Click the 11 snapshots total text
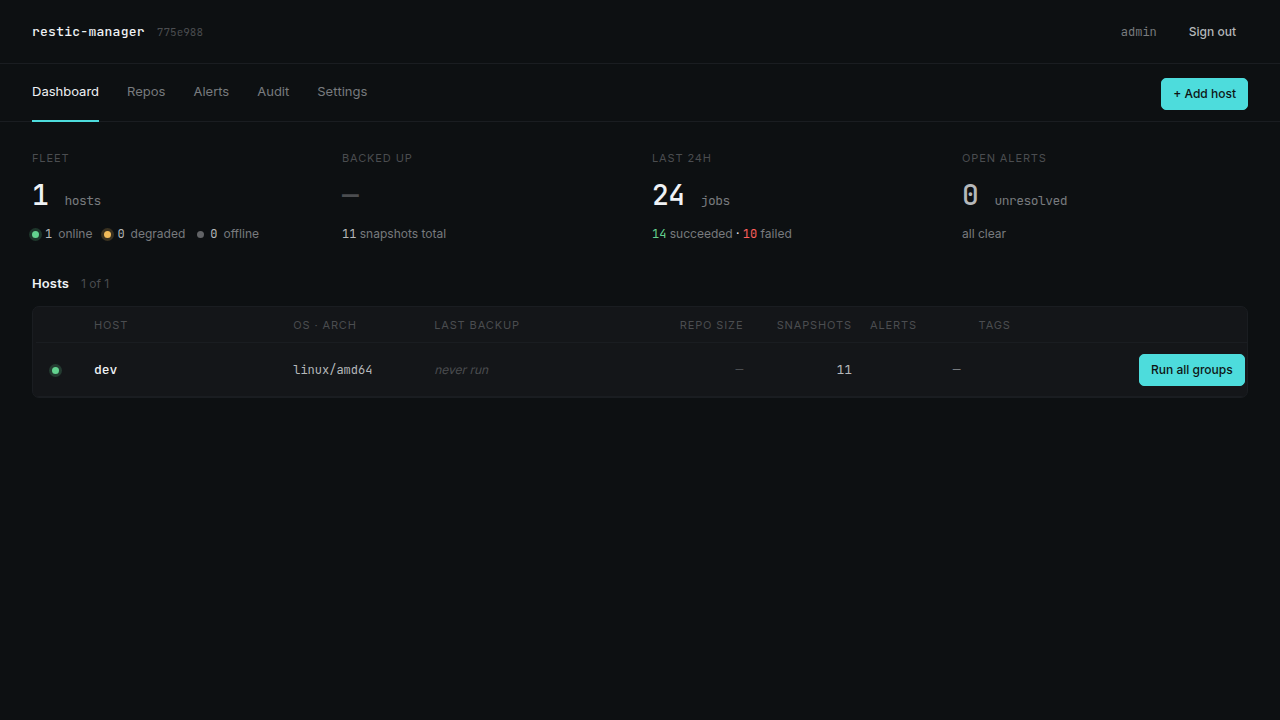The width and height of the screenshot is (1280, 720). pos(394,234)
